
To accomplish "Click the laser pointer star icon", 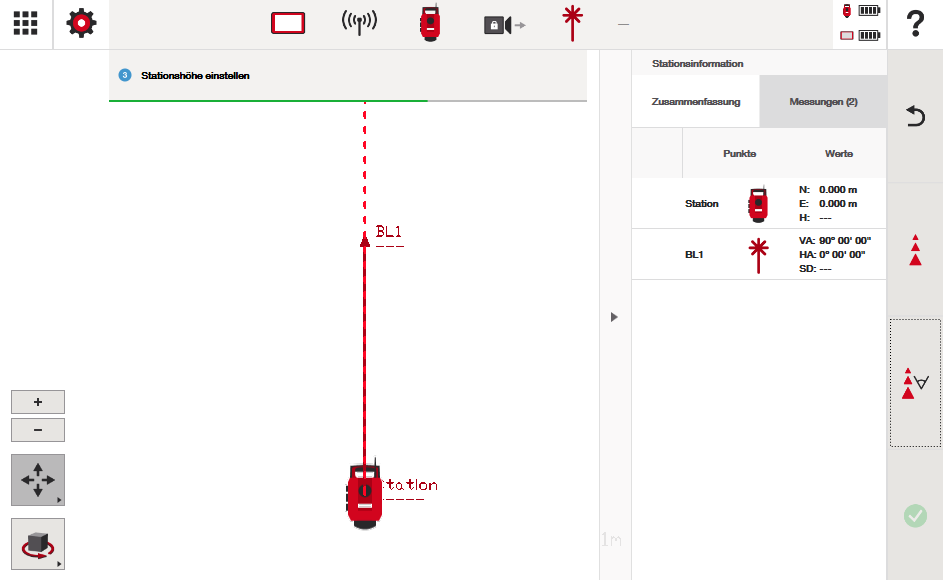I will (x=572, y=23).
